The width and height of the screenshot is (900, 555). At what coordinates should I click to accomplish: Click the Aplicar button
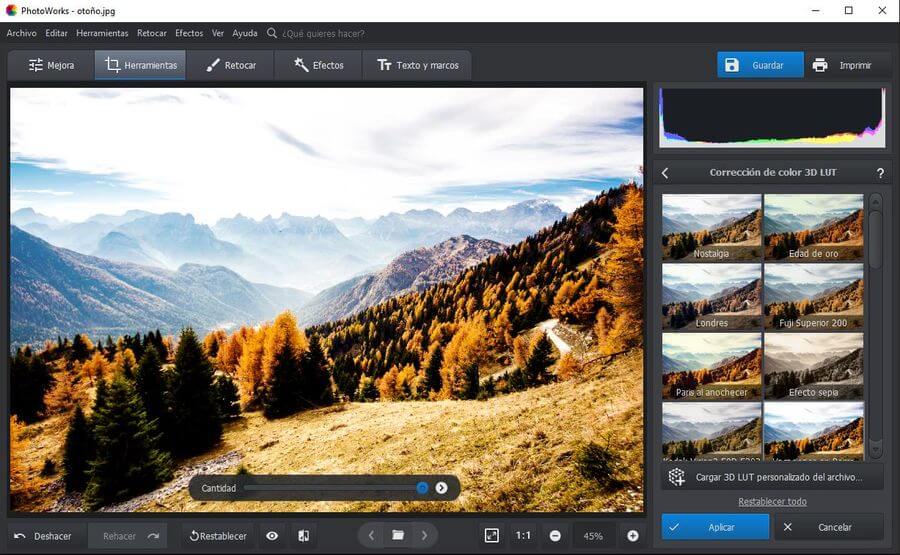pos(715,527)
